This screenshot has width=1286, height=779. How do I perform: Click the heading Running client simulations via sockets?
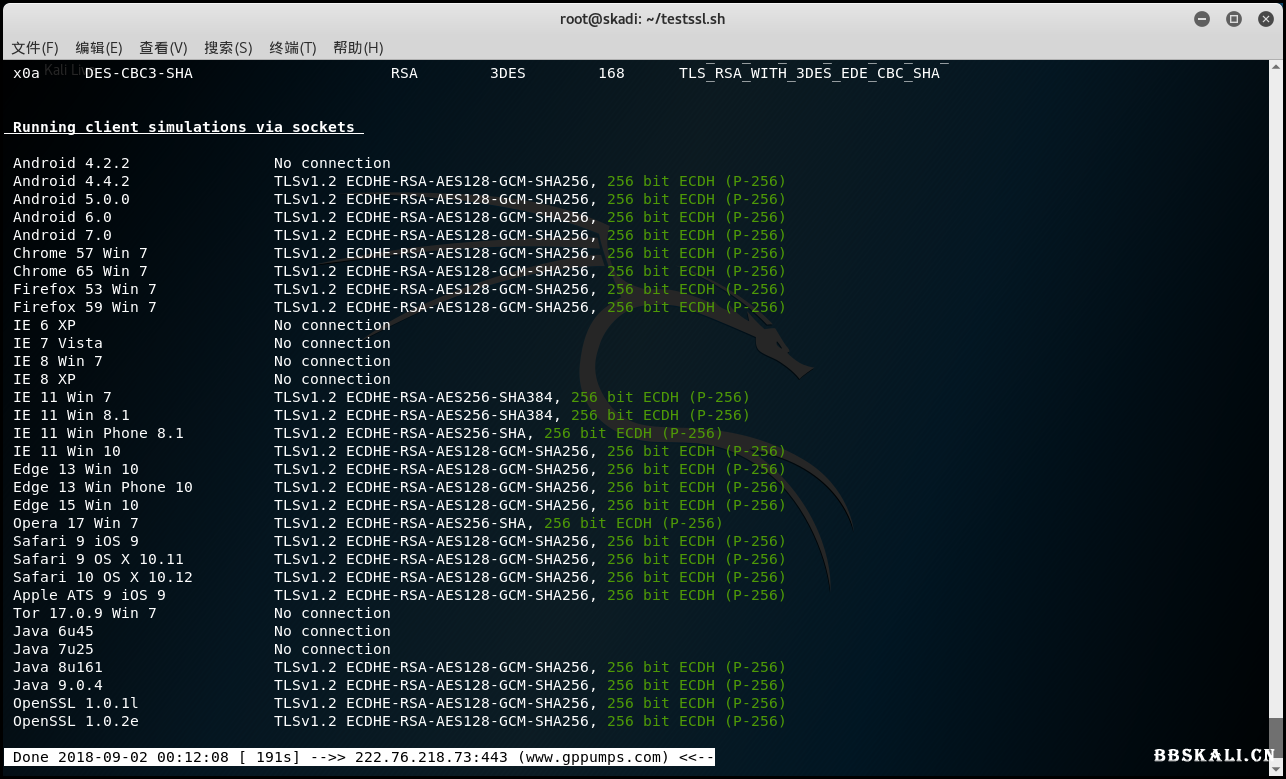point(184,127)
